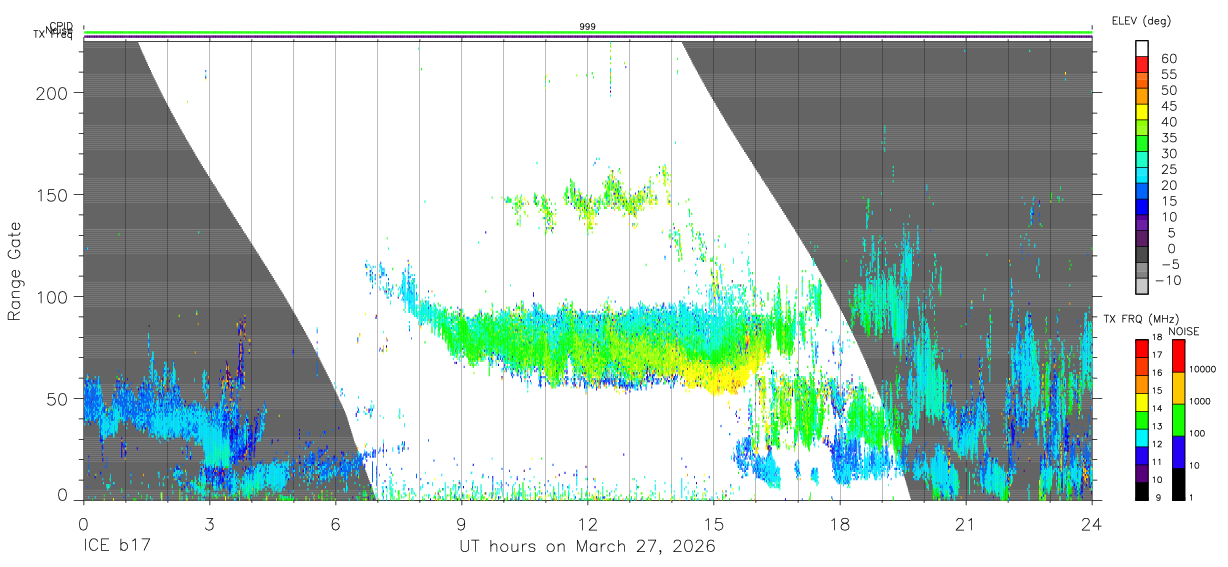Viewport: 1228px width, 567px height.
Task: Select the red segment of the ELEV color bar
Action: click(x=1143, y=64)
